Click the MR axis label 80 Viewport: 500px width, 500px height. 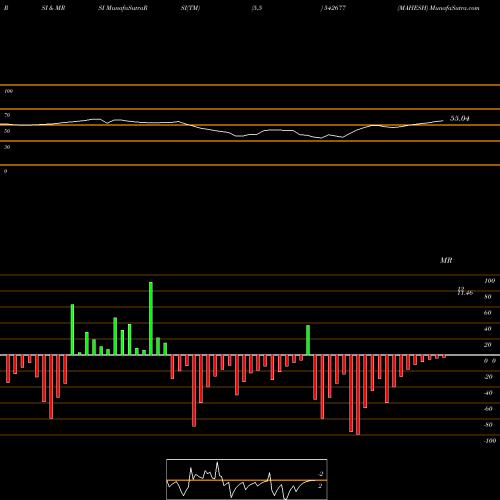coord(488,297)
